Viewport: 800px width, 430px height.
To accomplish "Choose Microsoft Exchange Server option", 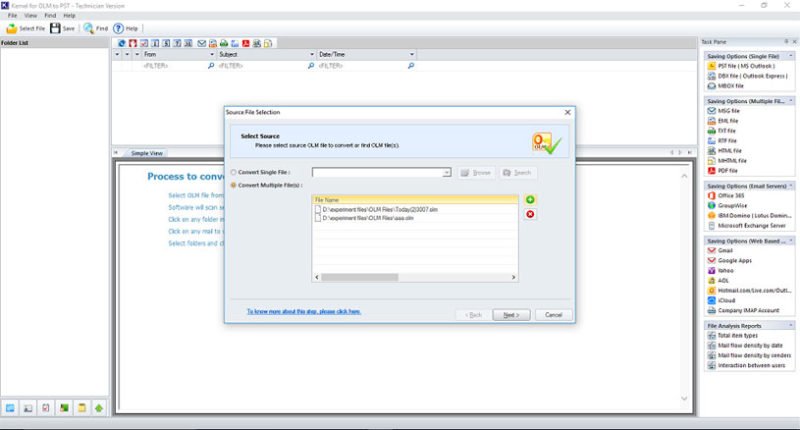I will click(747, 225).
